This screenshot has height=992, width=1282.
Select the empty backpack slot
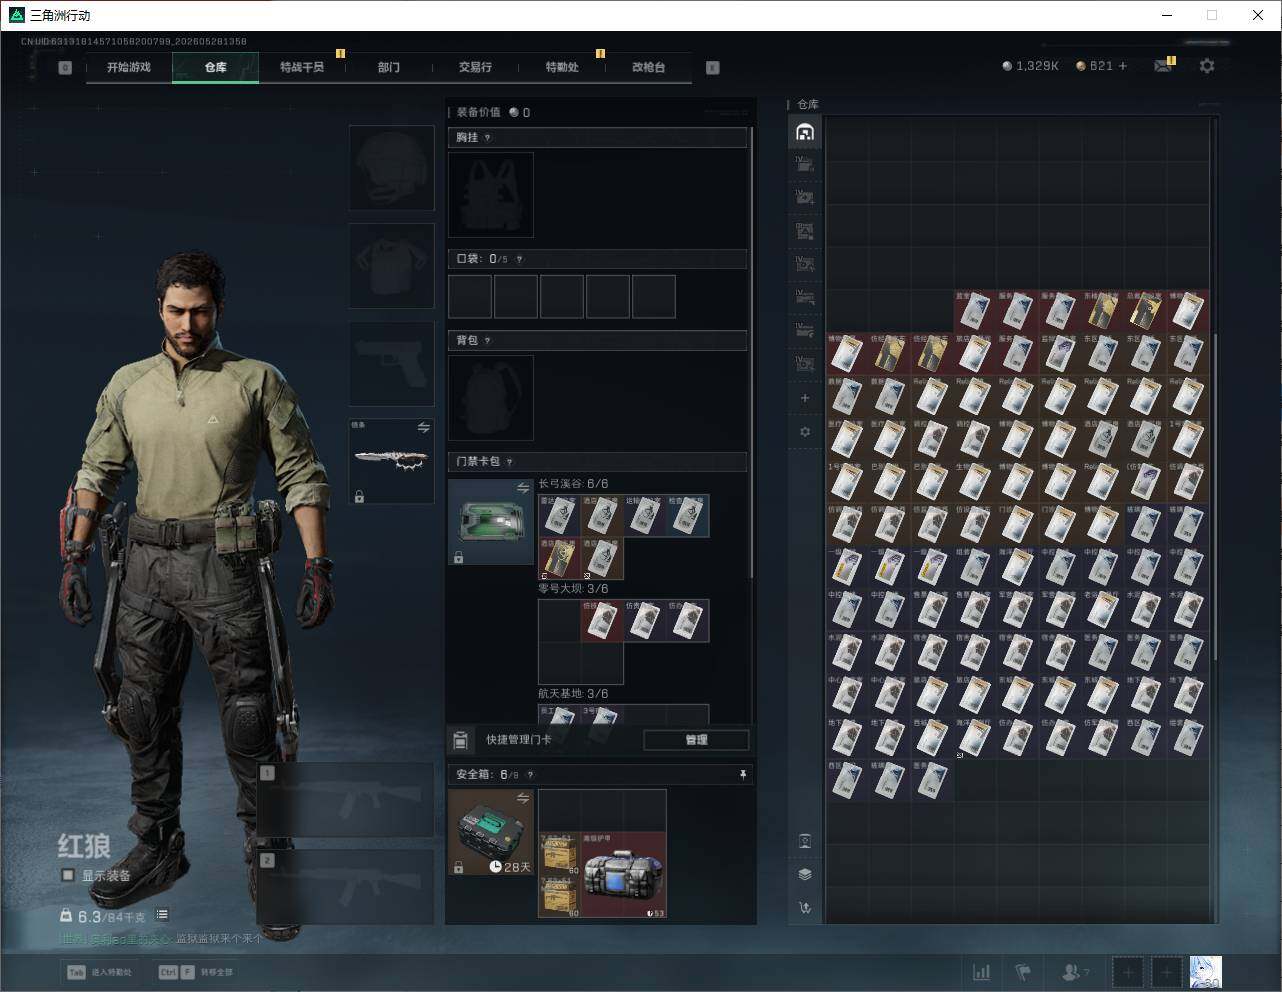491,398
